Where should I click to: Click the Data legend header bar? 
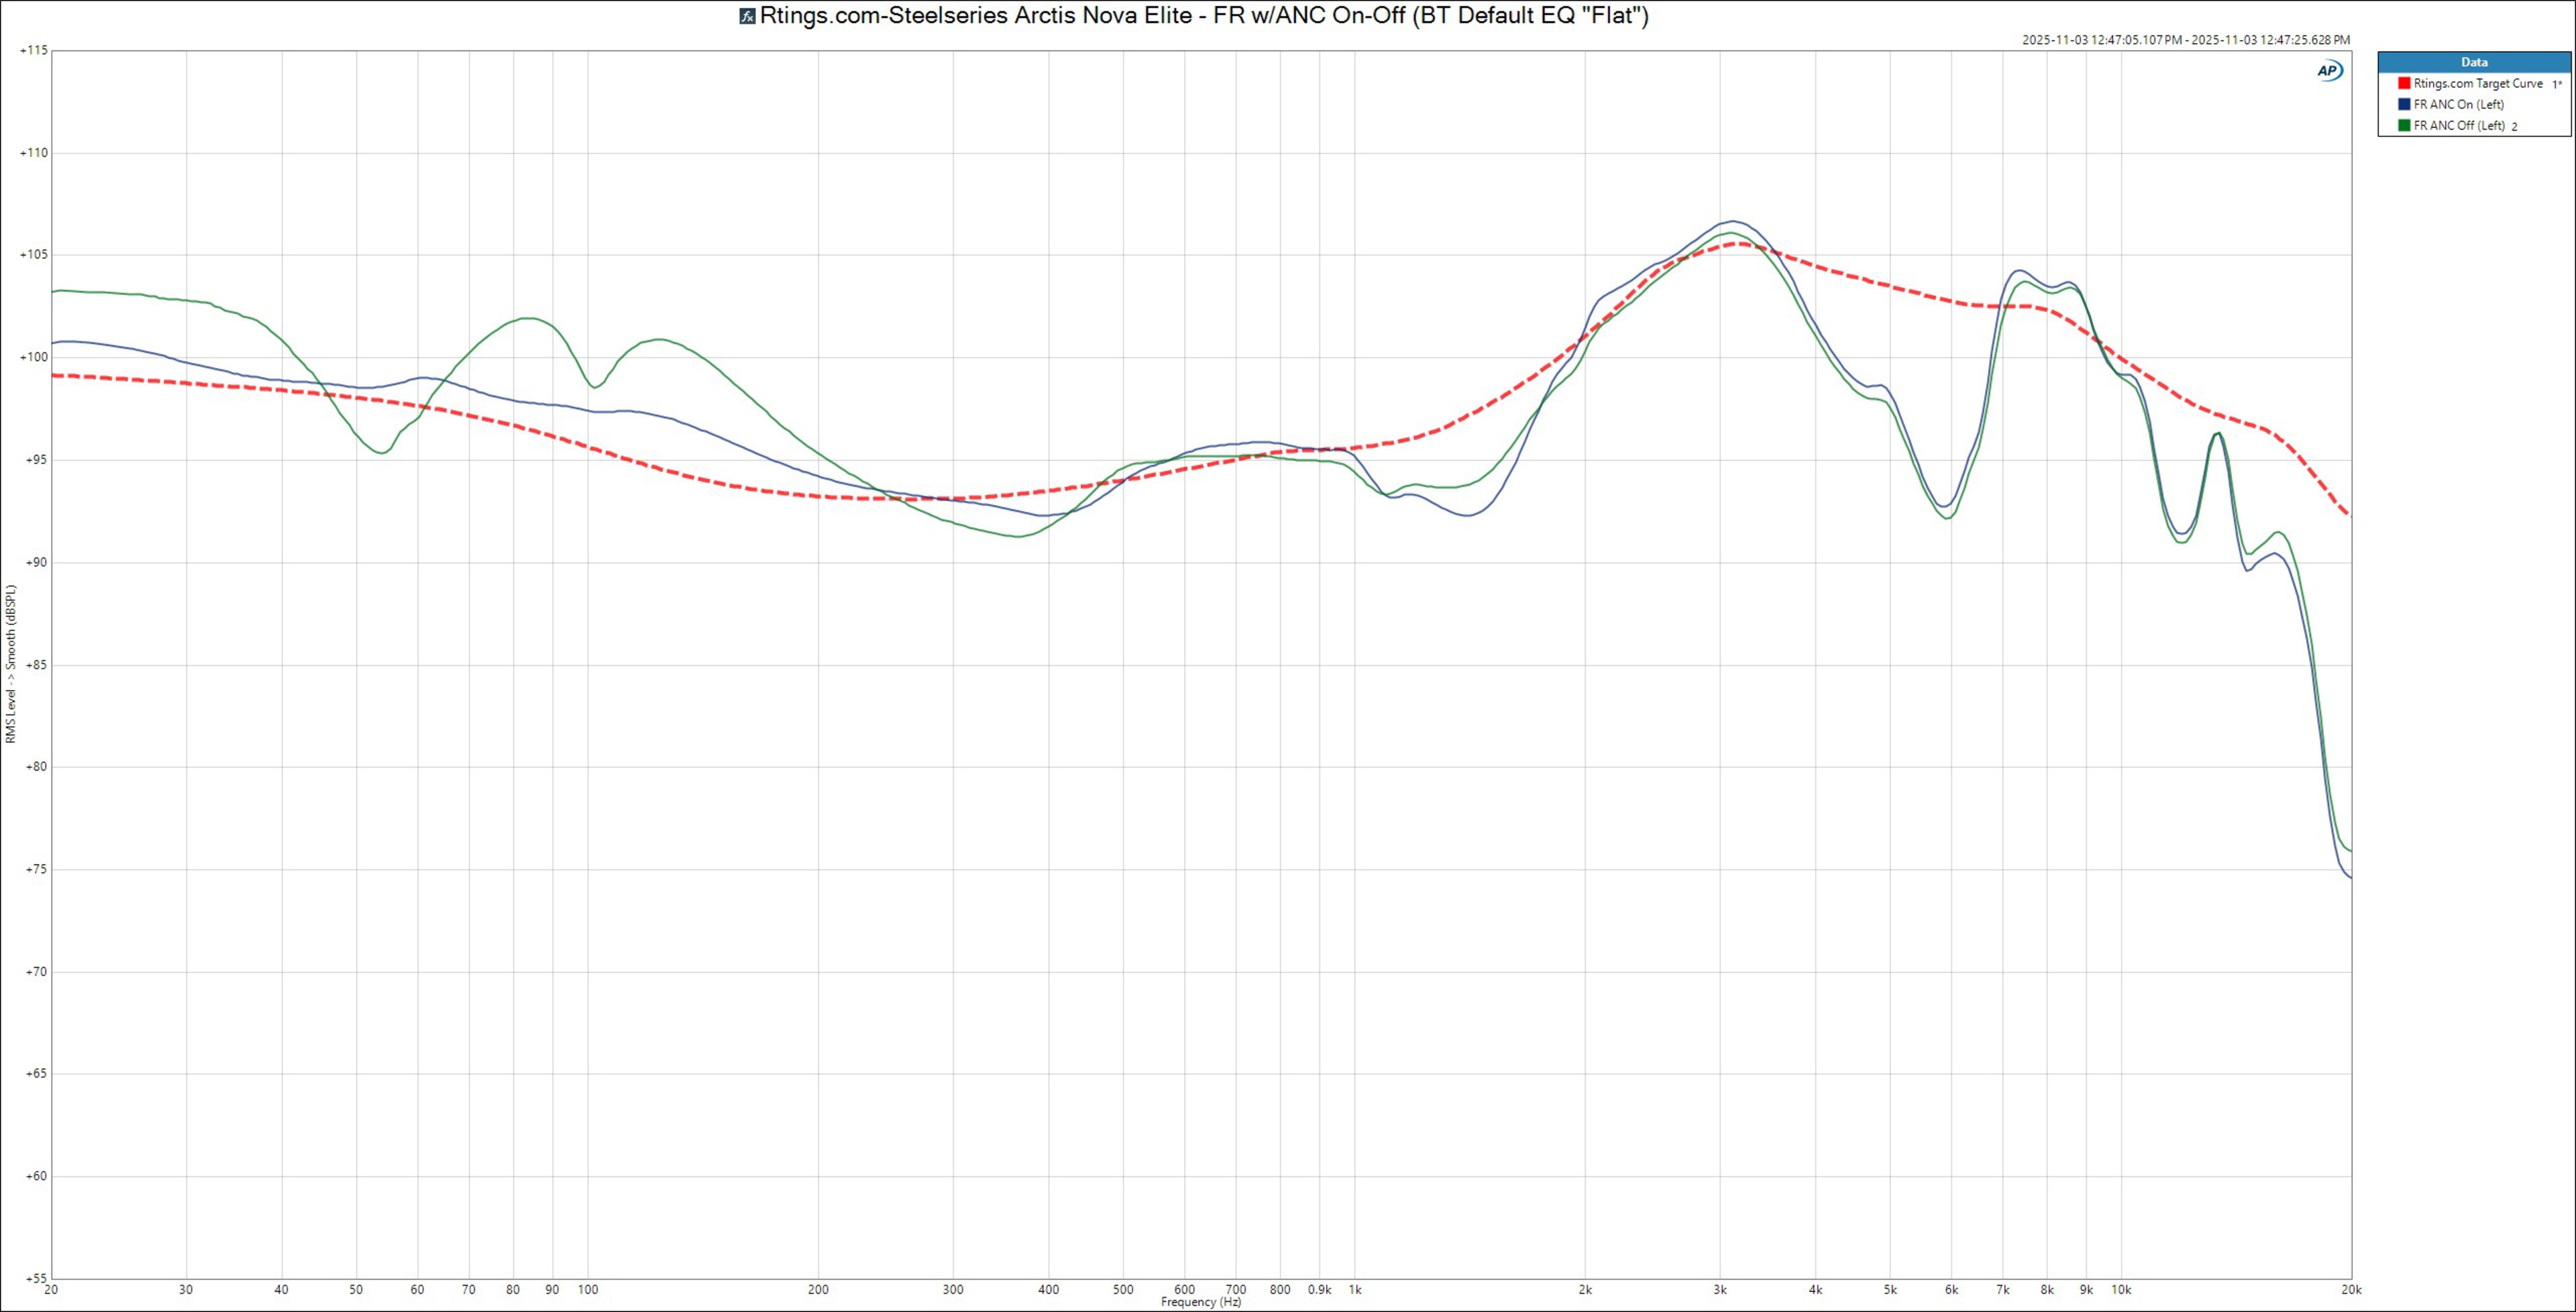click(x=2474, y=62)
